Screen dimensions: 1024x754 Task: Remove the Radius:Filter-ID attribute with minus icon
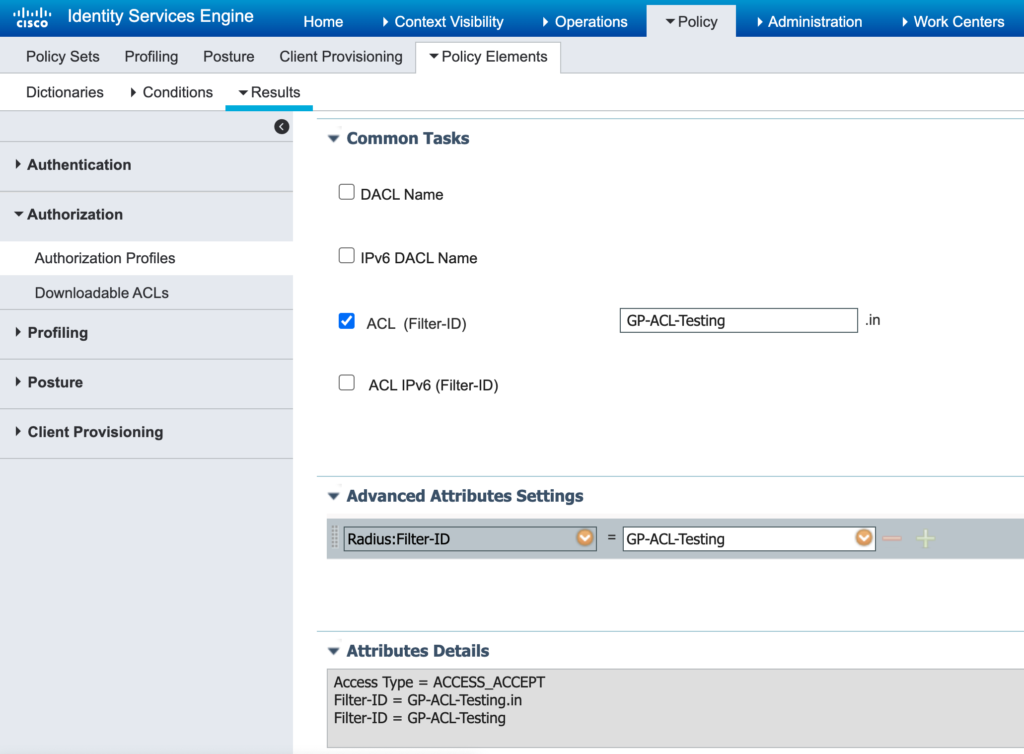coord(892,539)
